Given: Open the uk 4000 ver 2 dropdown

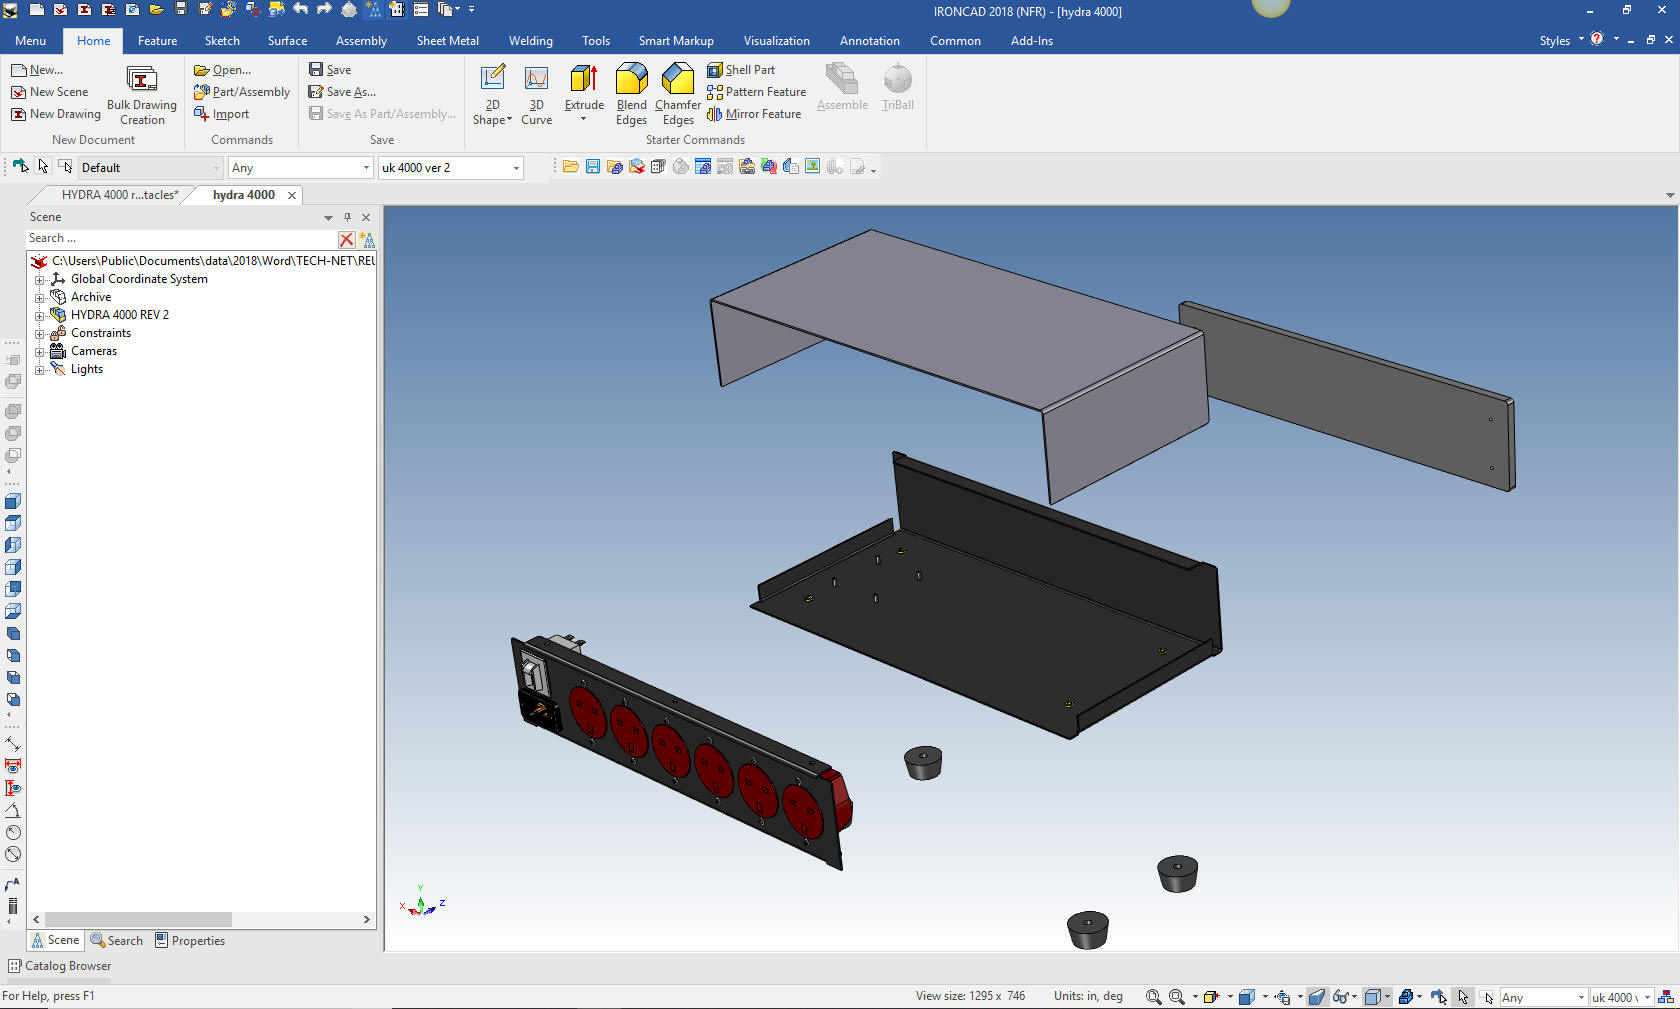Looking at the screenshot, I should point(516,168).
